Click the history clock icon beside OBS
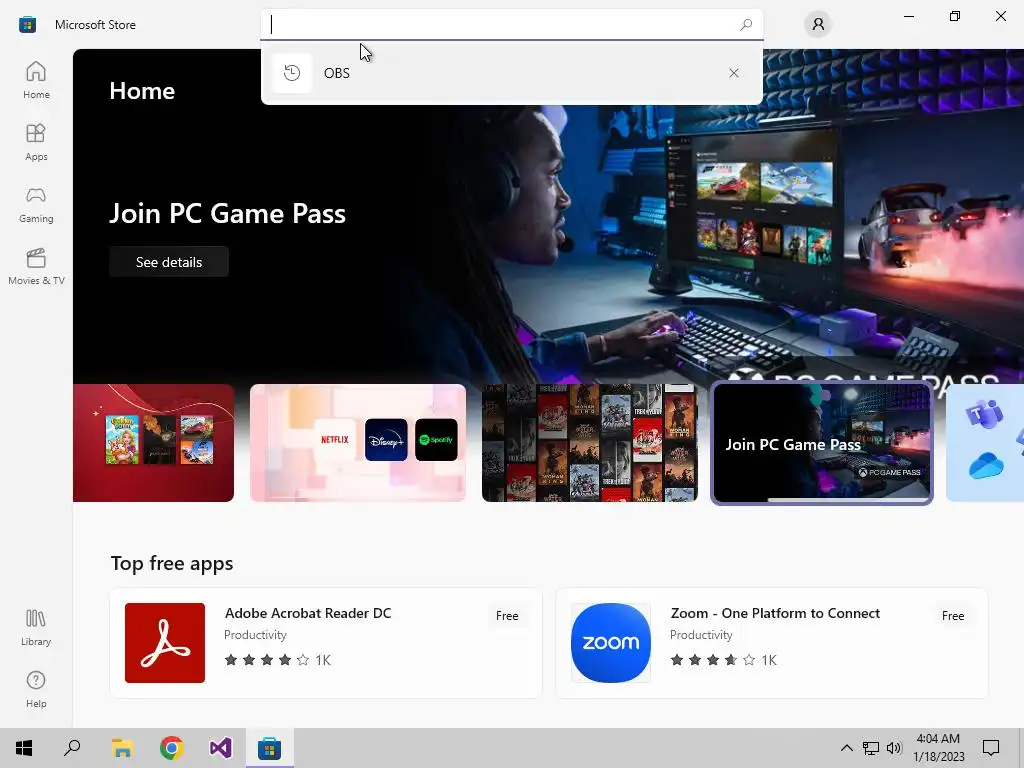 [292, 73]
